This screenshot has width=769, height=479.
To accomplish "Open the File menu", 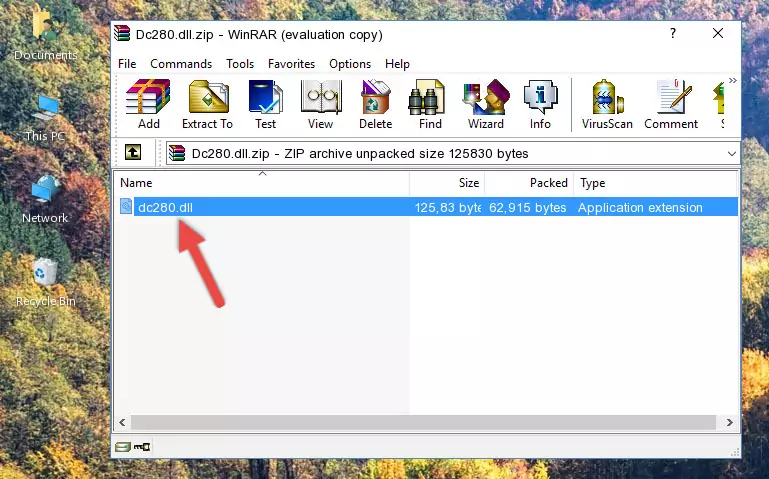I will (127, 64).
